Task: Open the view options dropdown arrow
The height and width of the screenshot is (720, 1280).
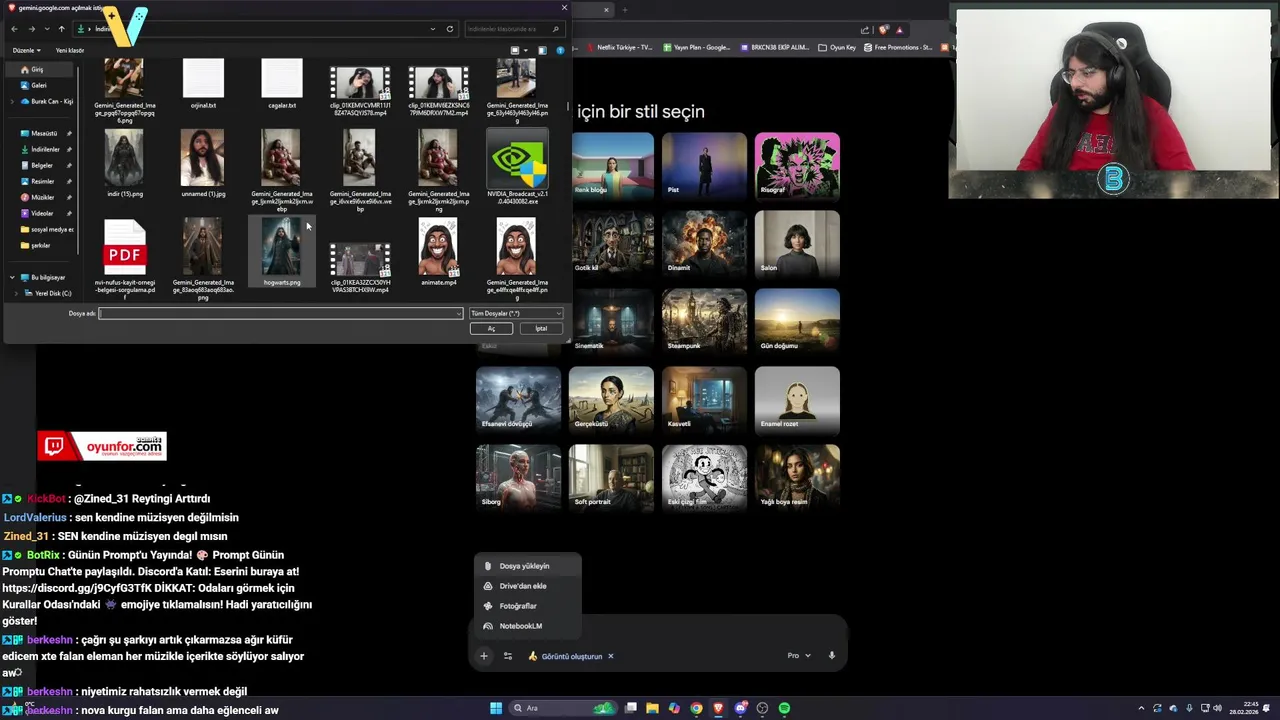Action: tap(527, 50)
